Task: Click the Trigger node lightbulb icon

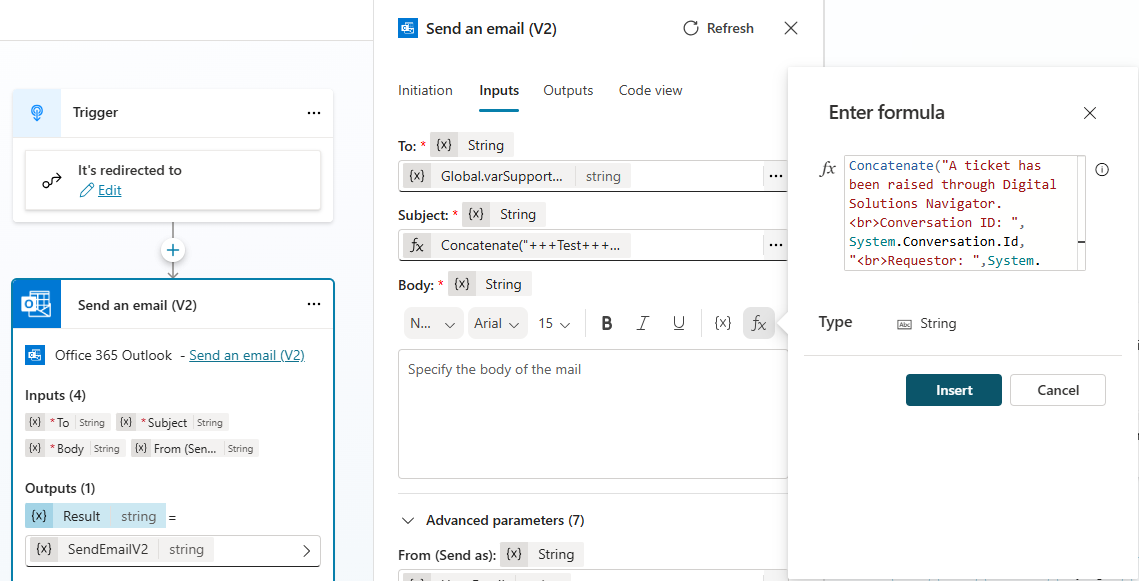Action: tap(37, 113)
